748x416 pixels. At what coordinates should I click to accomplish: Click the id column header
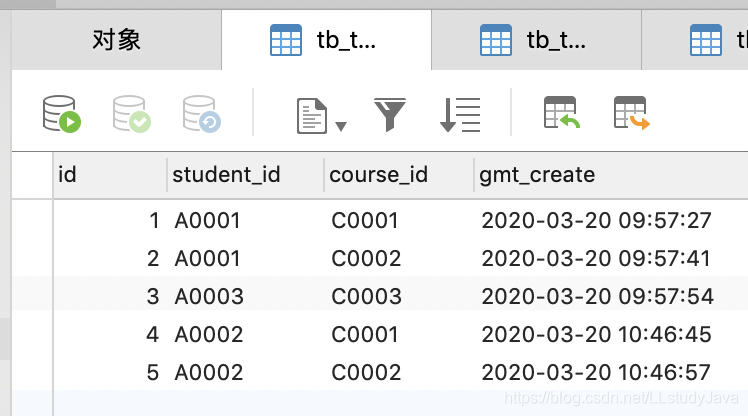click(110, 175)
